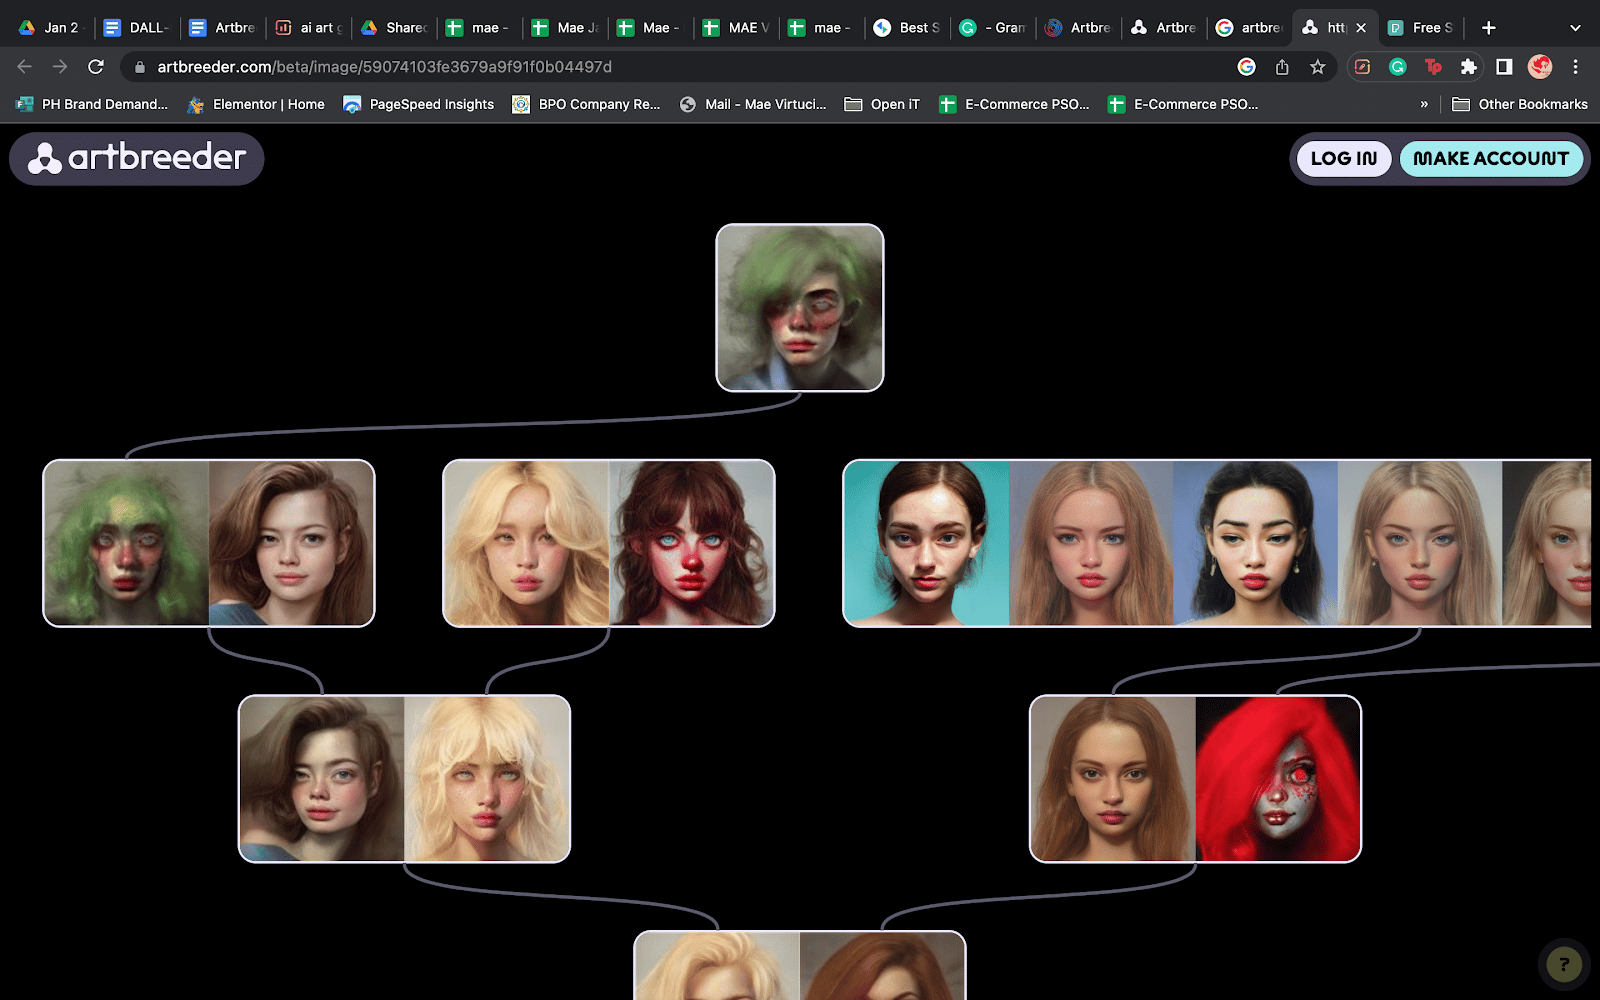Click the LOG IN button
The image size is (1600, 1000).
[x=1344, y=158]
